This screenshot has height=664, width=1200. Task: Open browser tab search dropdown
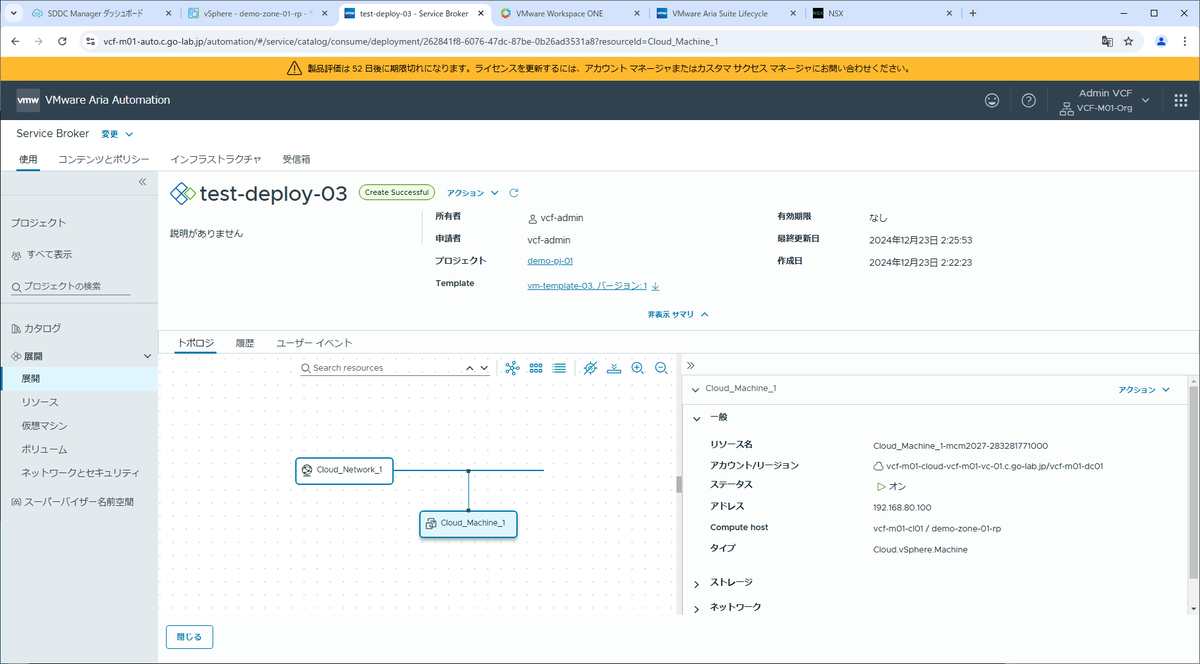15,13
